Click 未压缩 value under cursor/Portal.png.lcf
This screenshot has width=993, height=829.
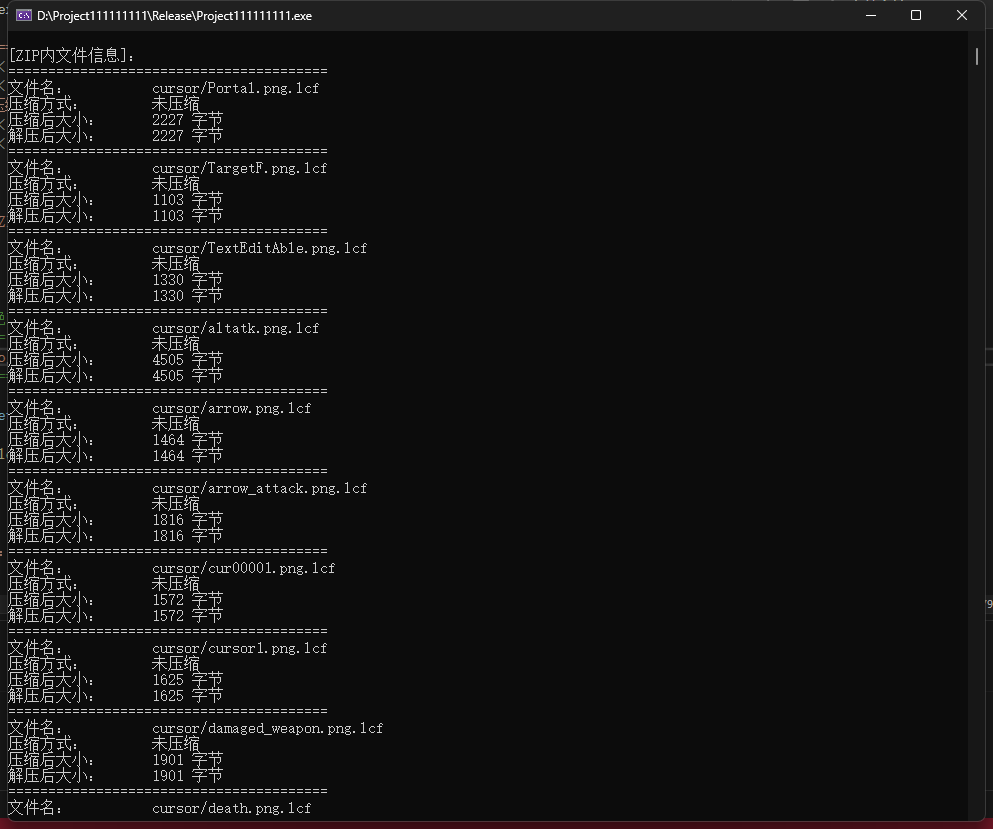[175, 104]
